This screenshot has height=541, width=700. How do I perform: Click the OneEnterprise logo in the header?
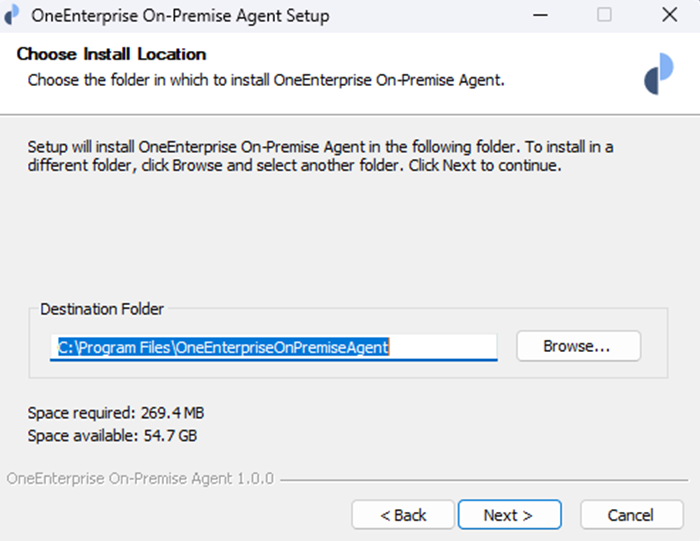click(659, 74)
